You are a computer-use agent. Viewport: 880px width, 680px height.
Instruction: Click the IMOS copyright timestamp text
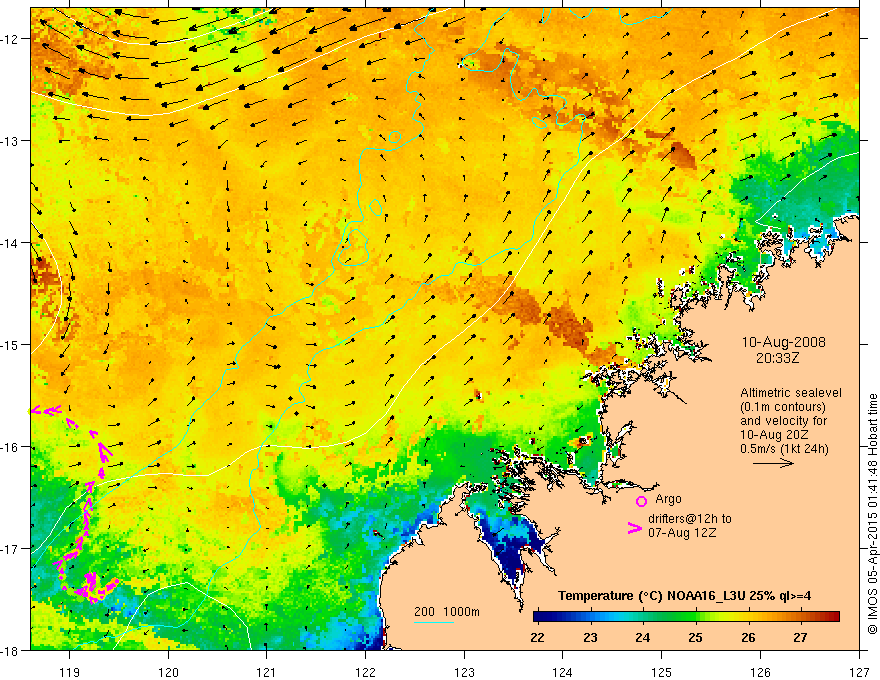click(872, 513)
